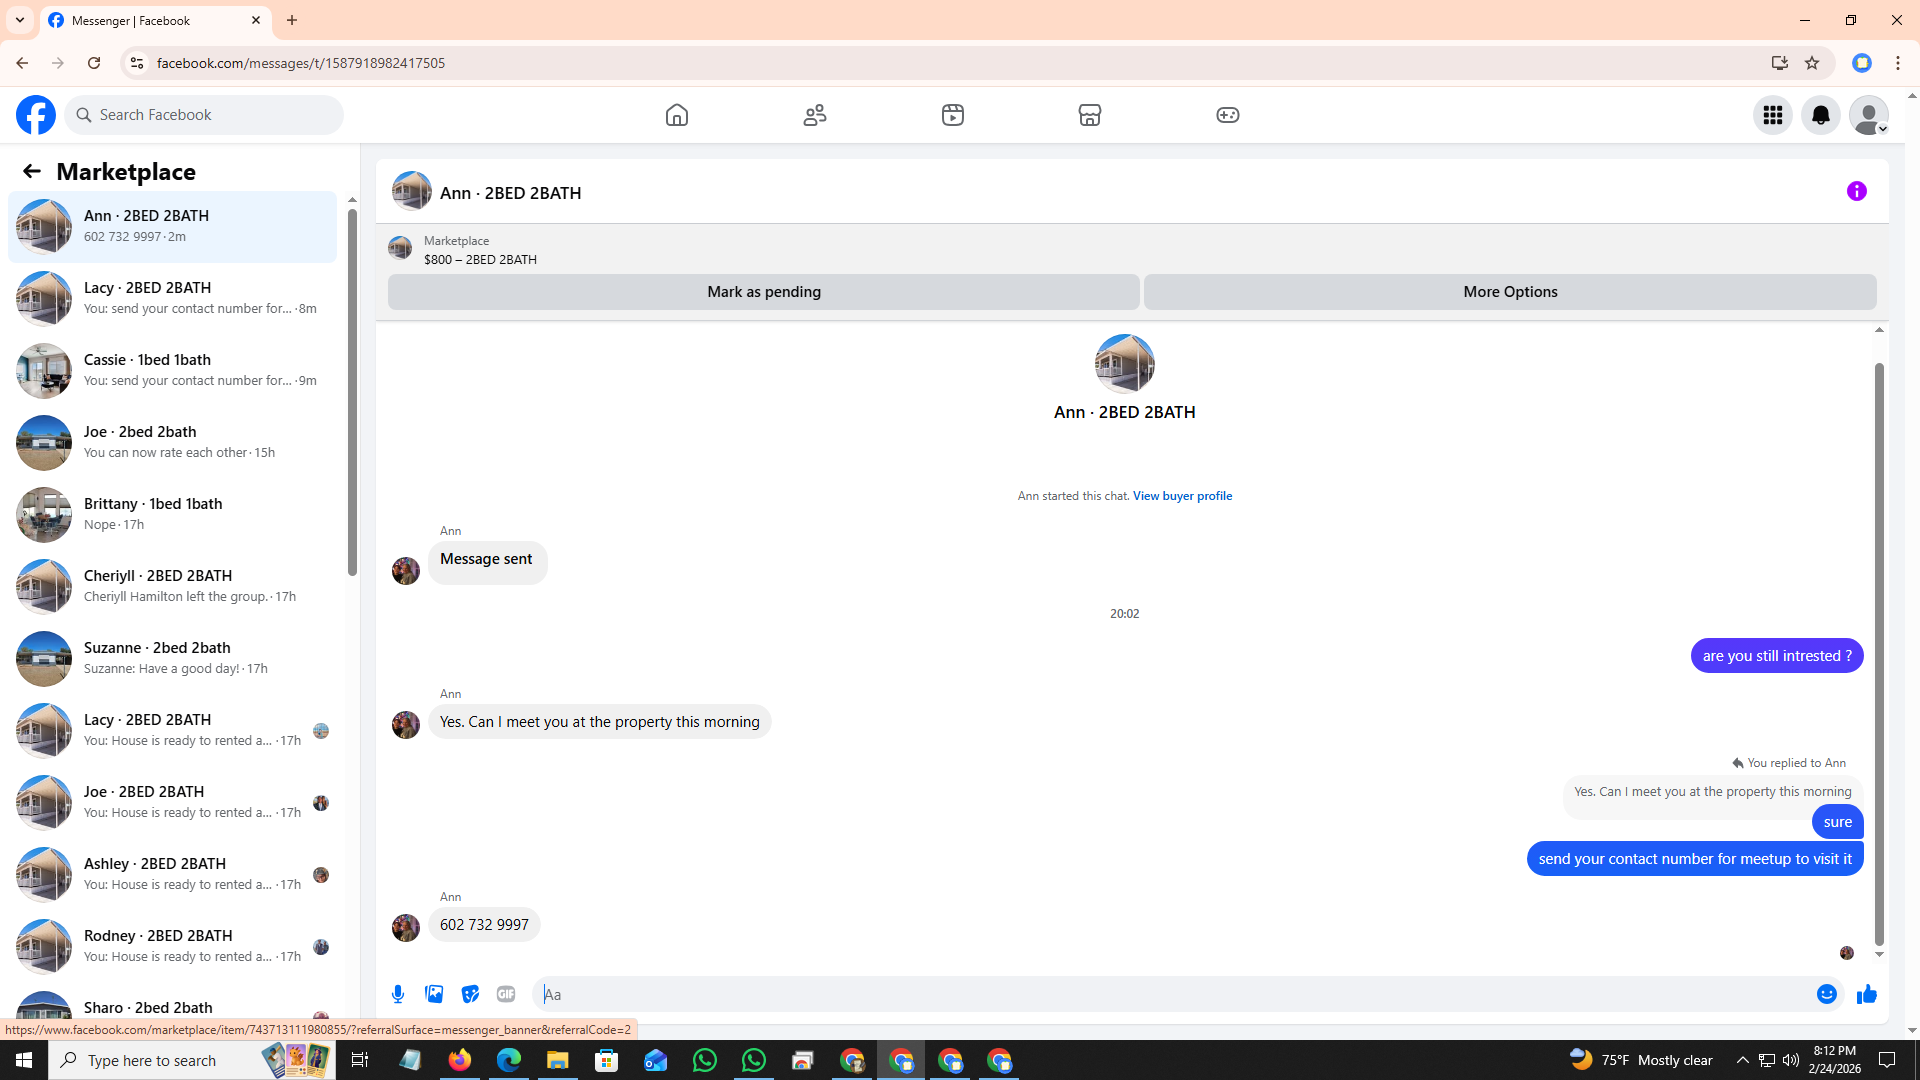The image size is (1920, 1080).
Task: Open the More Options menu
Action: [x=1509, y=292]
